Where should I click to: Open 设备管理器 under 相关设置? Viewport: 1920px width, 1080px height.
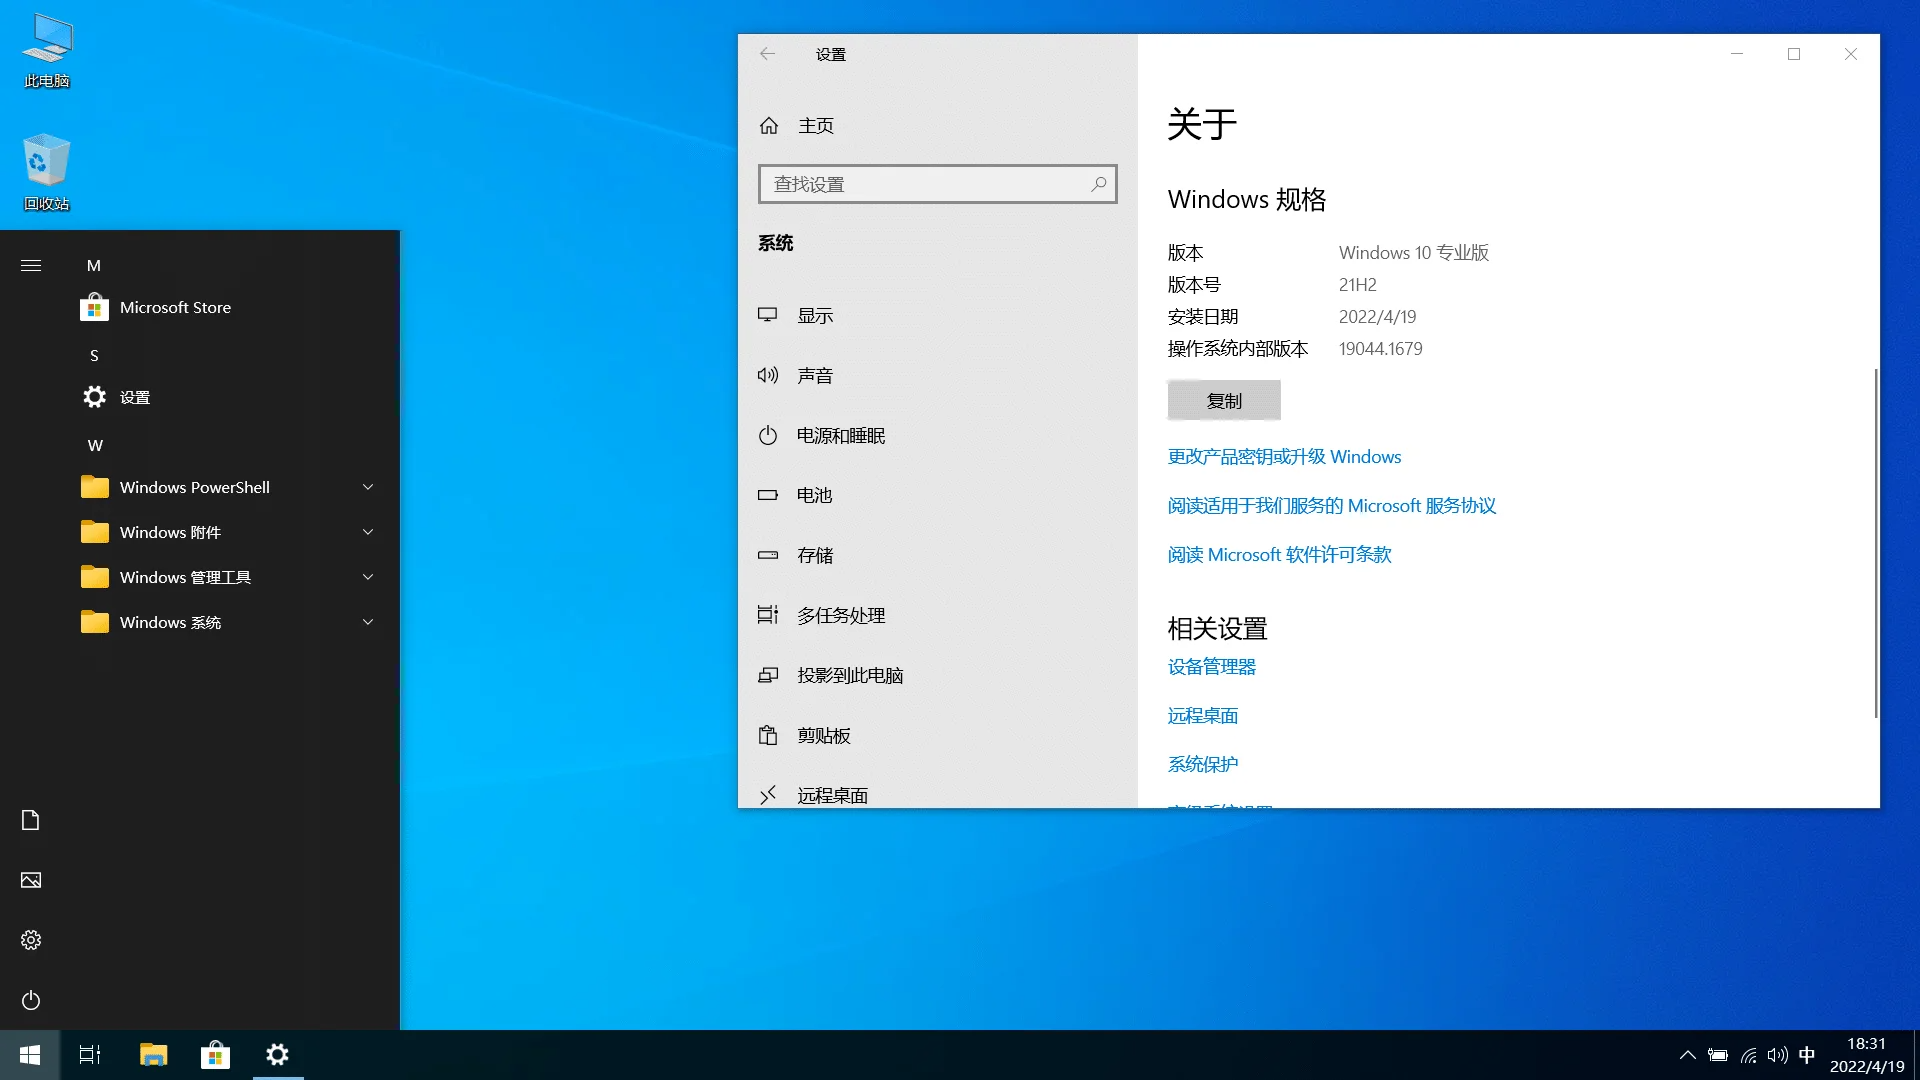coord(1211,666)
